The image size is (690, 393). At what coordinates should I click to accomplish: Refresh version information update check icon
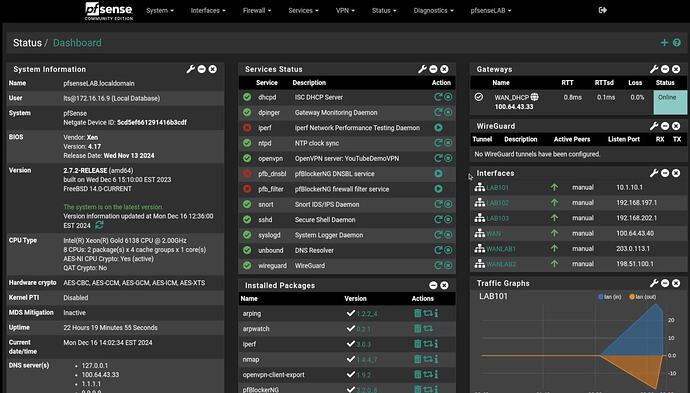click(99, 225)
